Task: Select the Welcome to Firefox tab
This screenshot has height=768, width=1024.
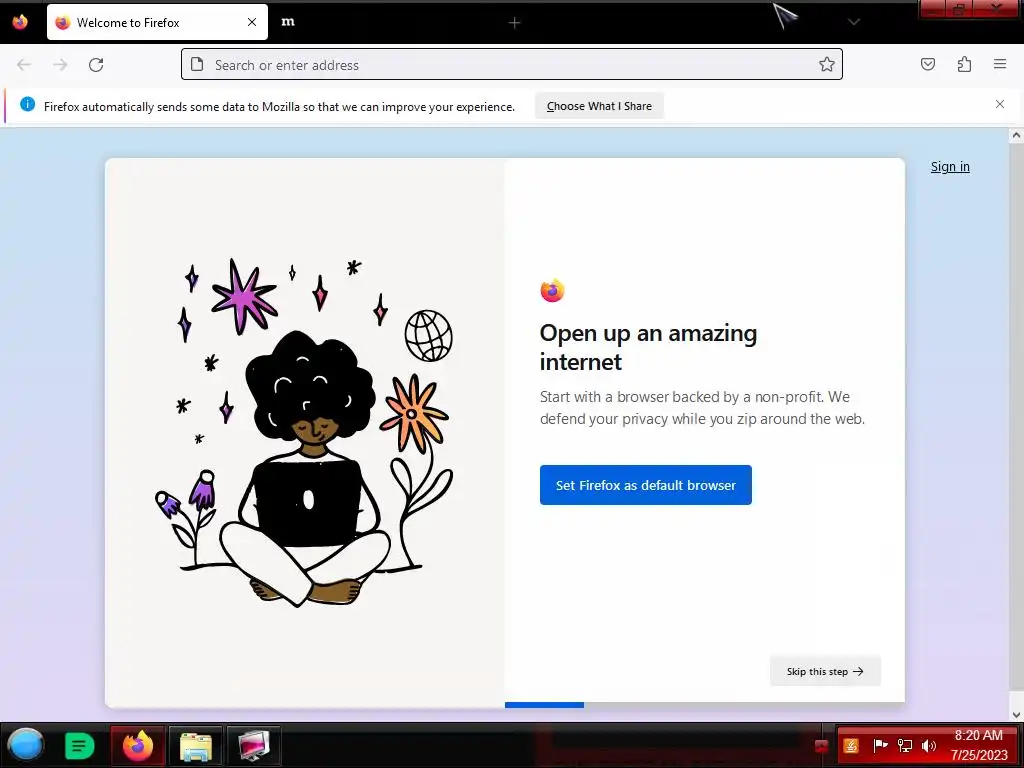Action: point(157,22)
